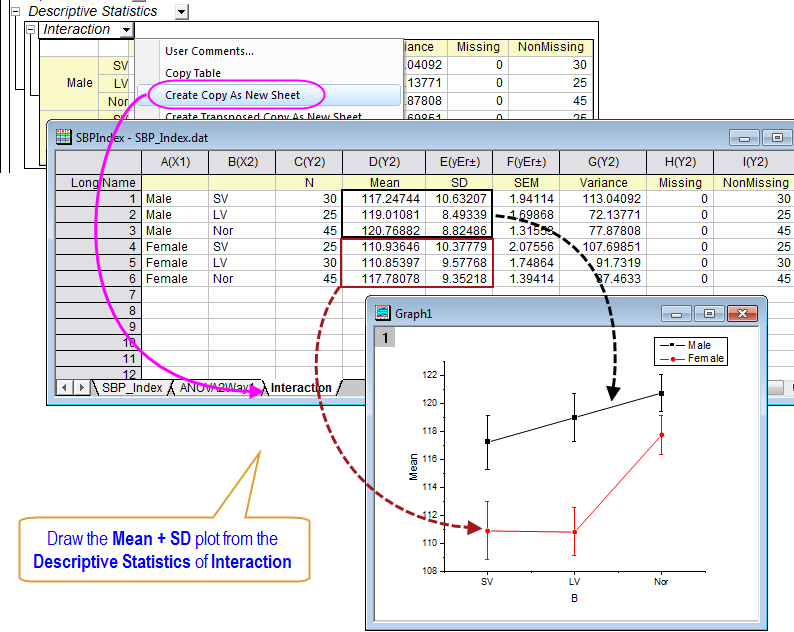
Task: Click the sheet tab scroll right arrow
Action: [x=81, y=387]
